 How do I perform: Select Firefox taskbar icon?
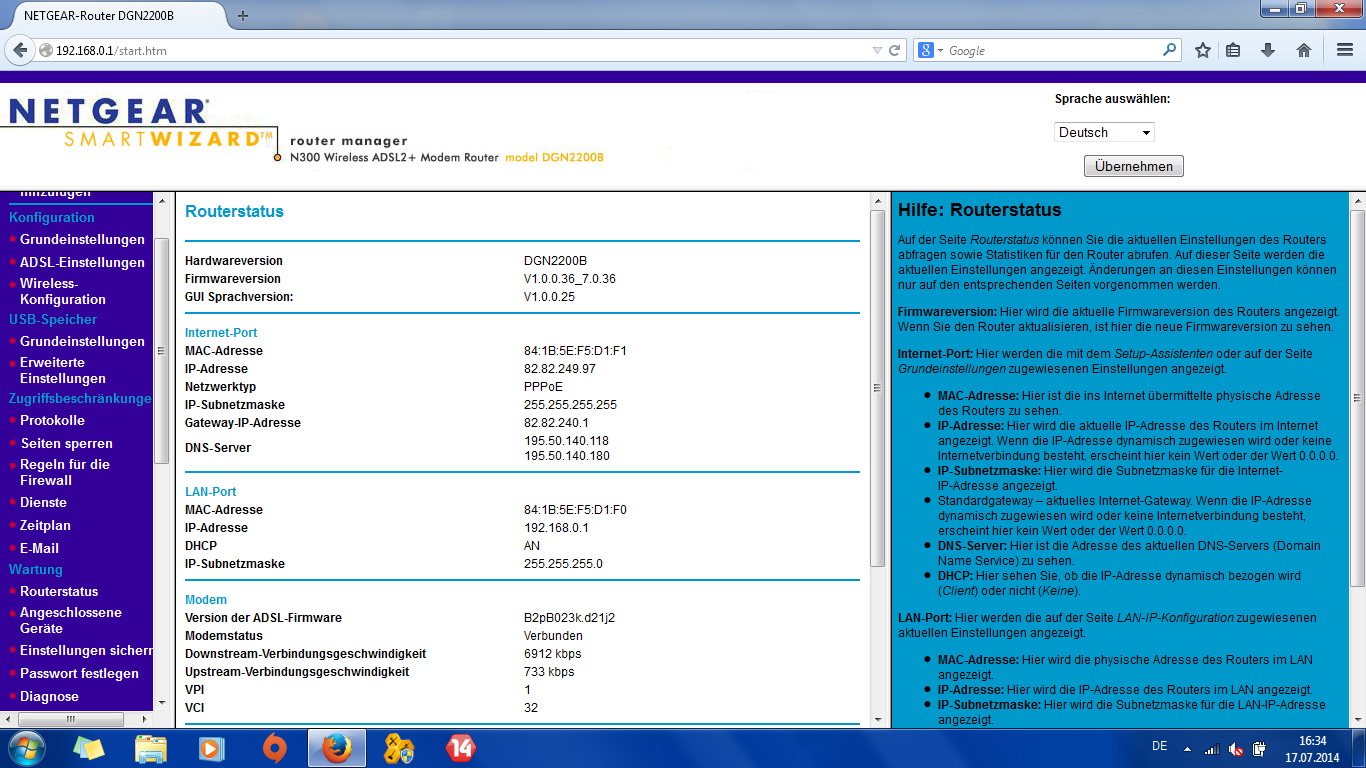pos(337,748)
